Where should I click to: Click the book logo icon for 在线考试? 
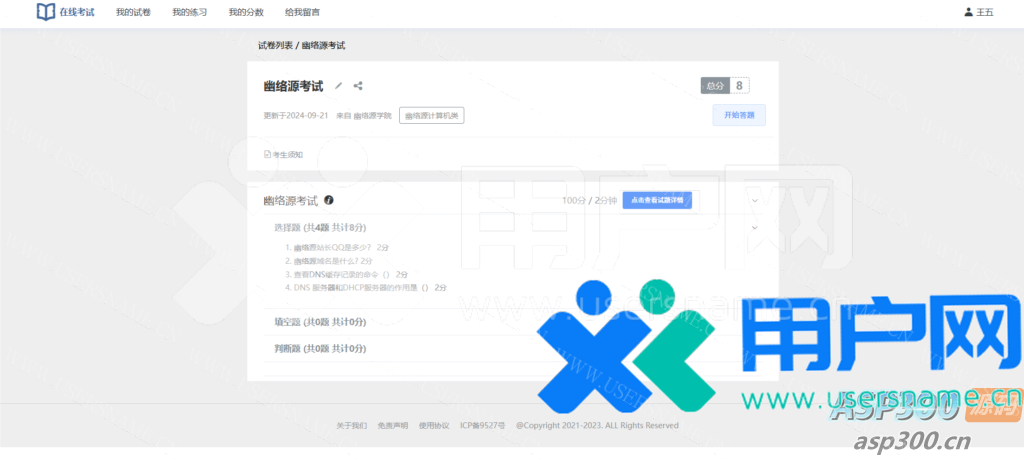(45, 12)
